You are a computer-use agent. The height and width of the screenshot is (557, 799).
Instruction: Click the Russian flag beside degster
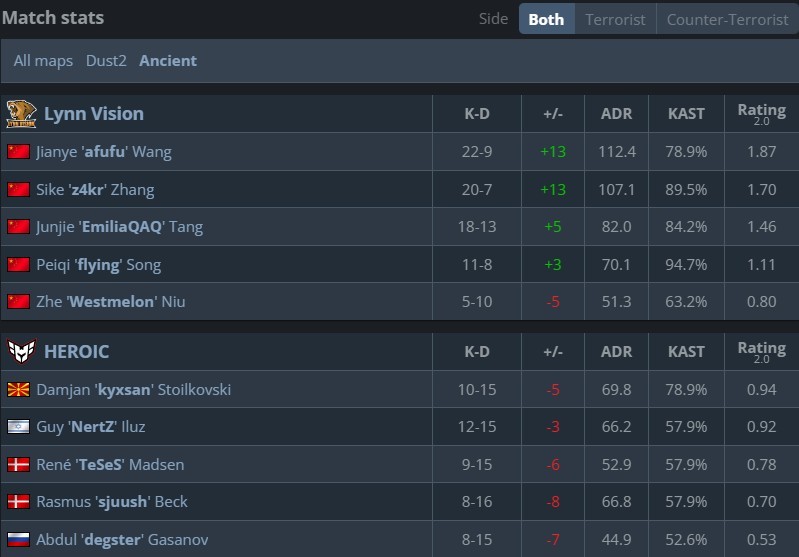18,539
